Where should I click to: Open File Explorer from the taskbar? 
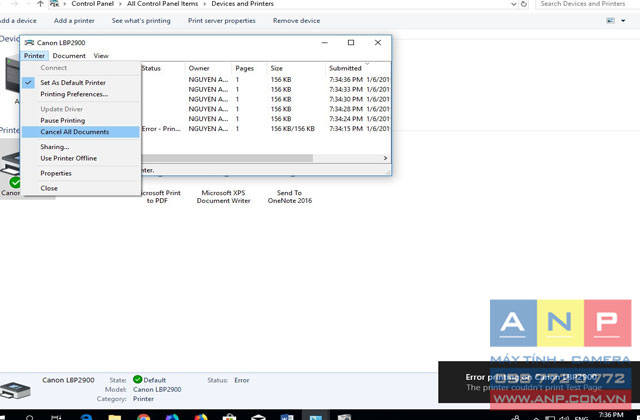point(115,417)
